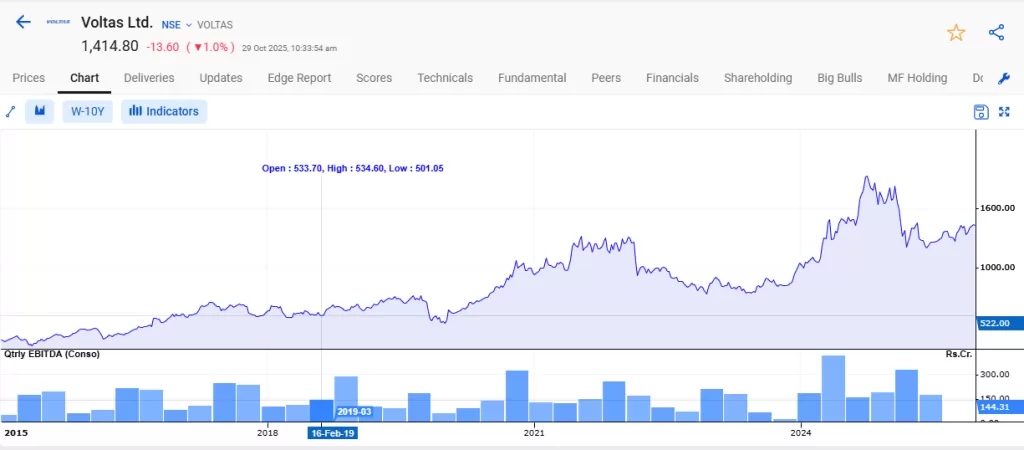Open the Edge Report tab
This screenshot has width=1024, height=450.
299,78
